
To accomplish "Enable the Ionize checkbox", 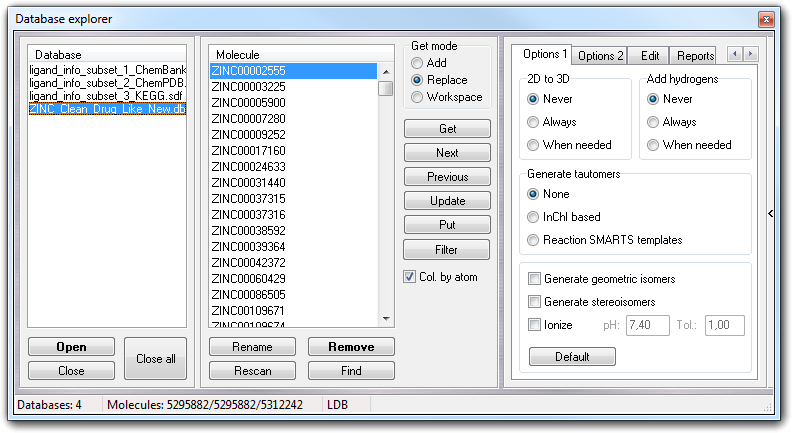I will click(x=535, y=325).
